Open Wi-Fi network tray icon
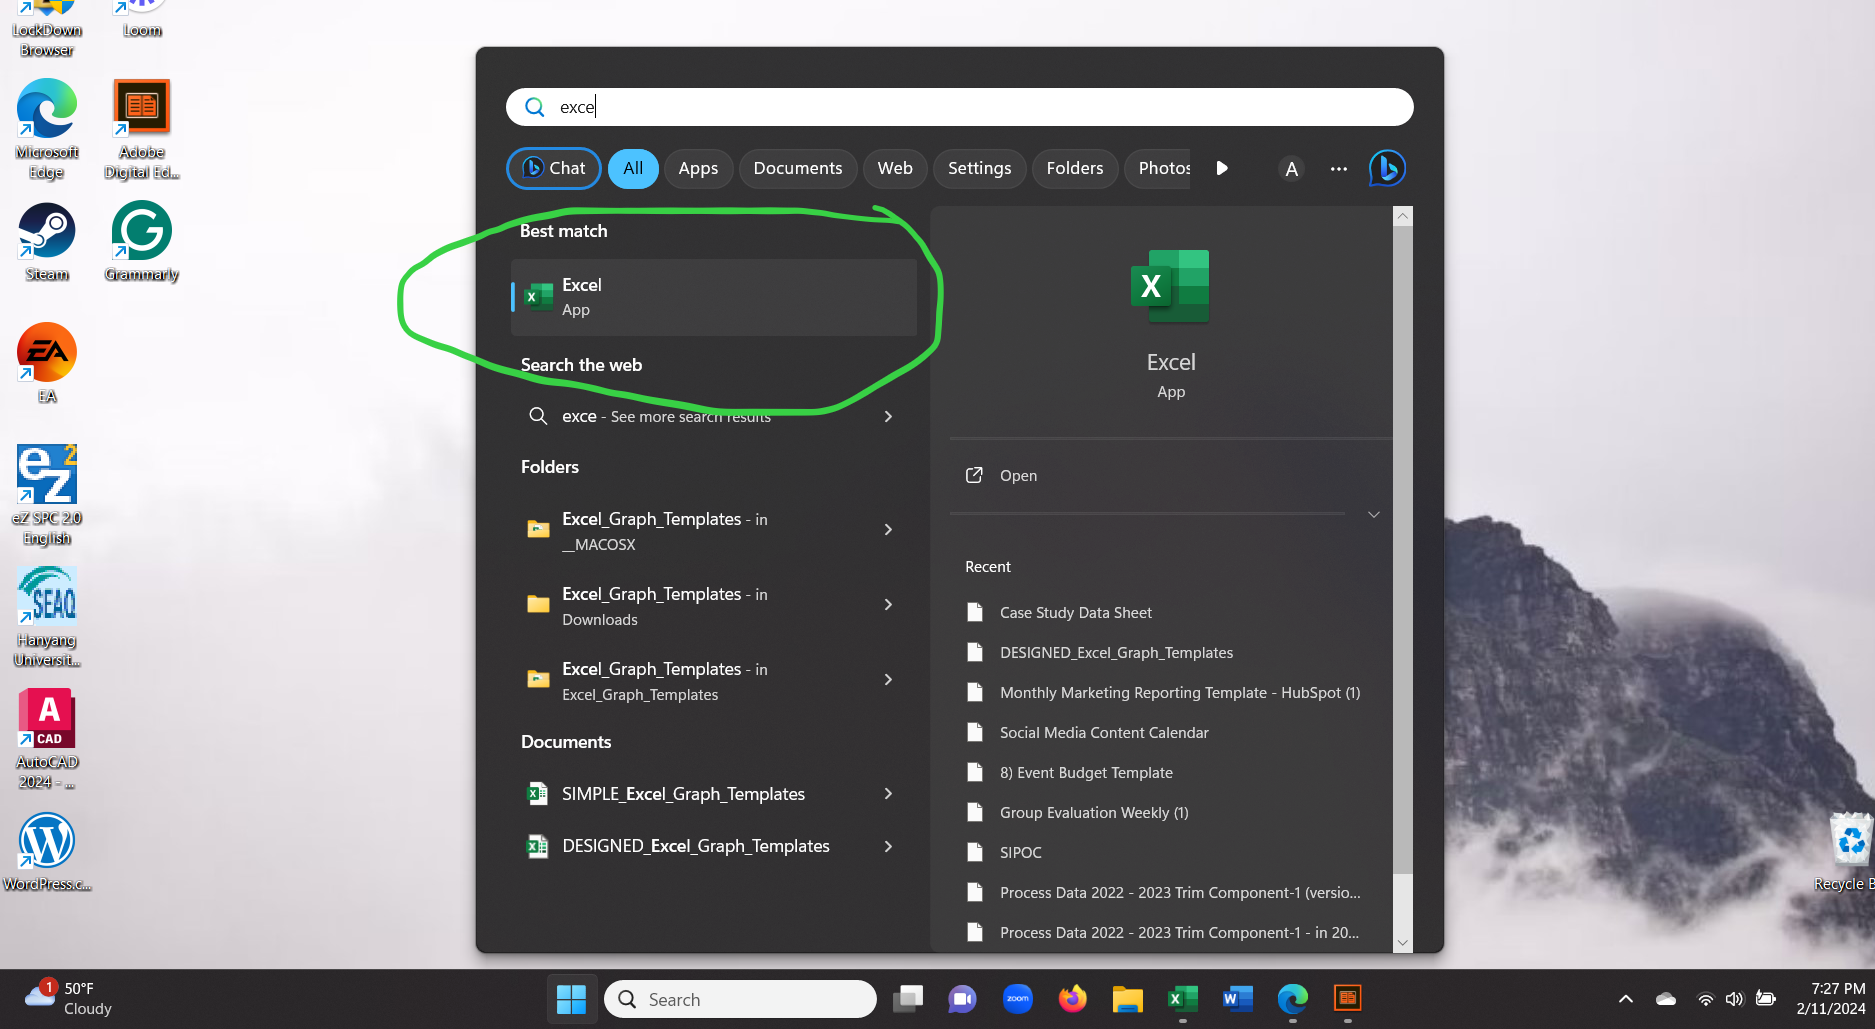 pos(1706,999)
